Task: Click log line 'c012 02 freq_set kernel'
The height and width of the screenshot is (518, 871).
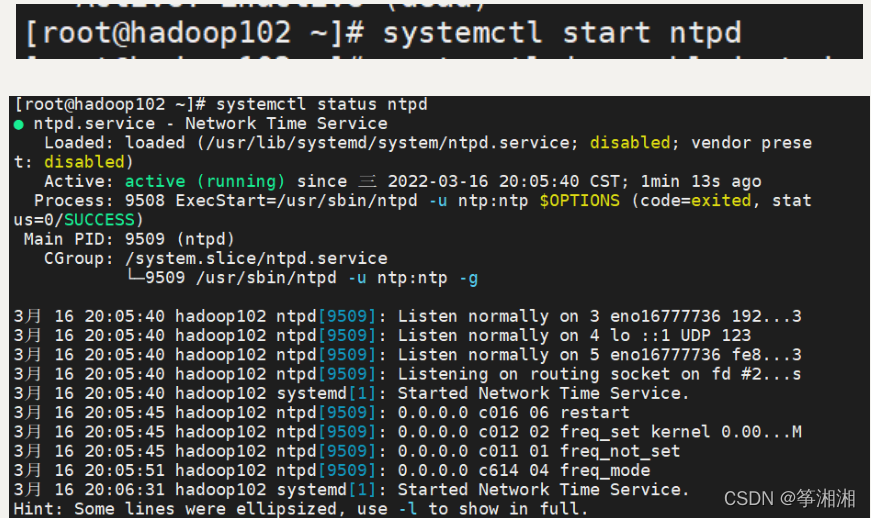Action: coord(408,432)
